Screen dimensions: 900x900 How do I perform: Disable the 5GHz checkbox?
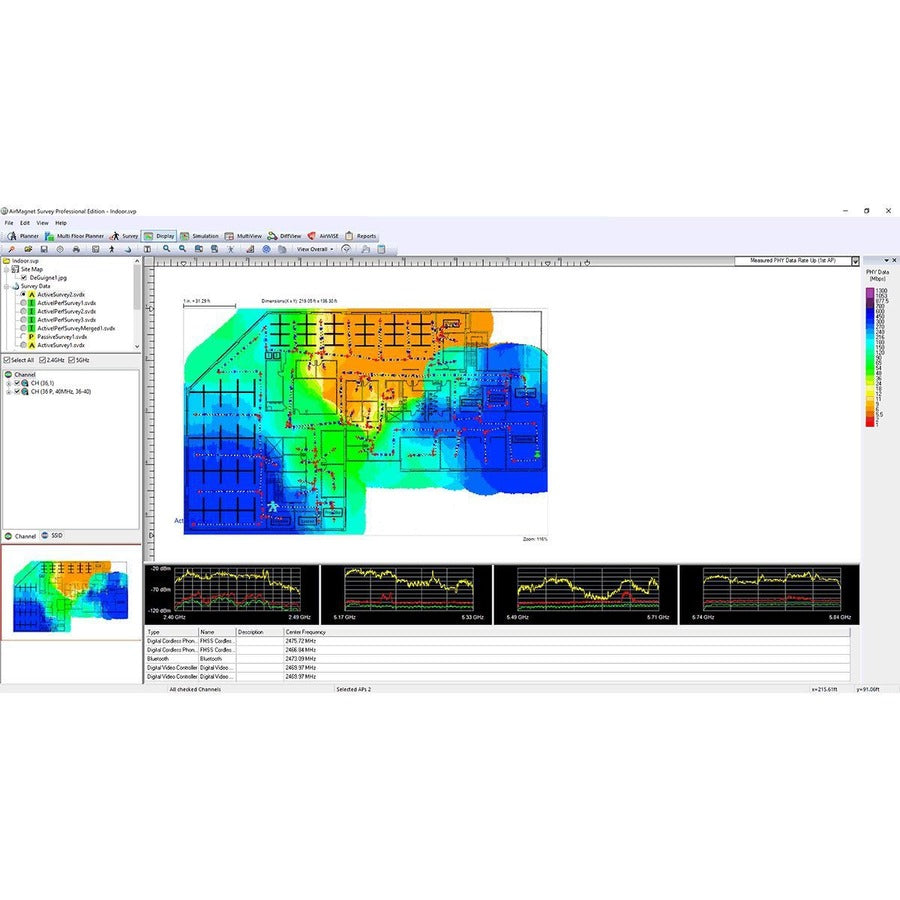click(71, 359)
